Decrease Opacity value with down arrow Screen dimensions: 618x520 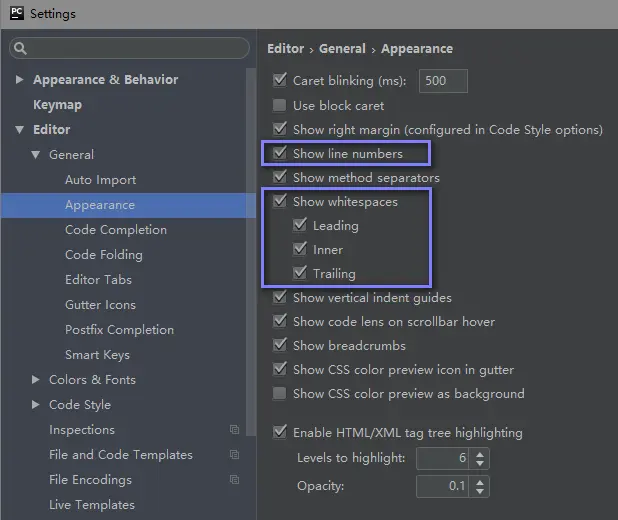coord(480,491)
